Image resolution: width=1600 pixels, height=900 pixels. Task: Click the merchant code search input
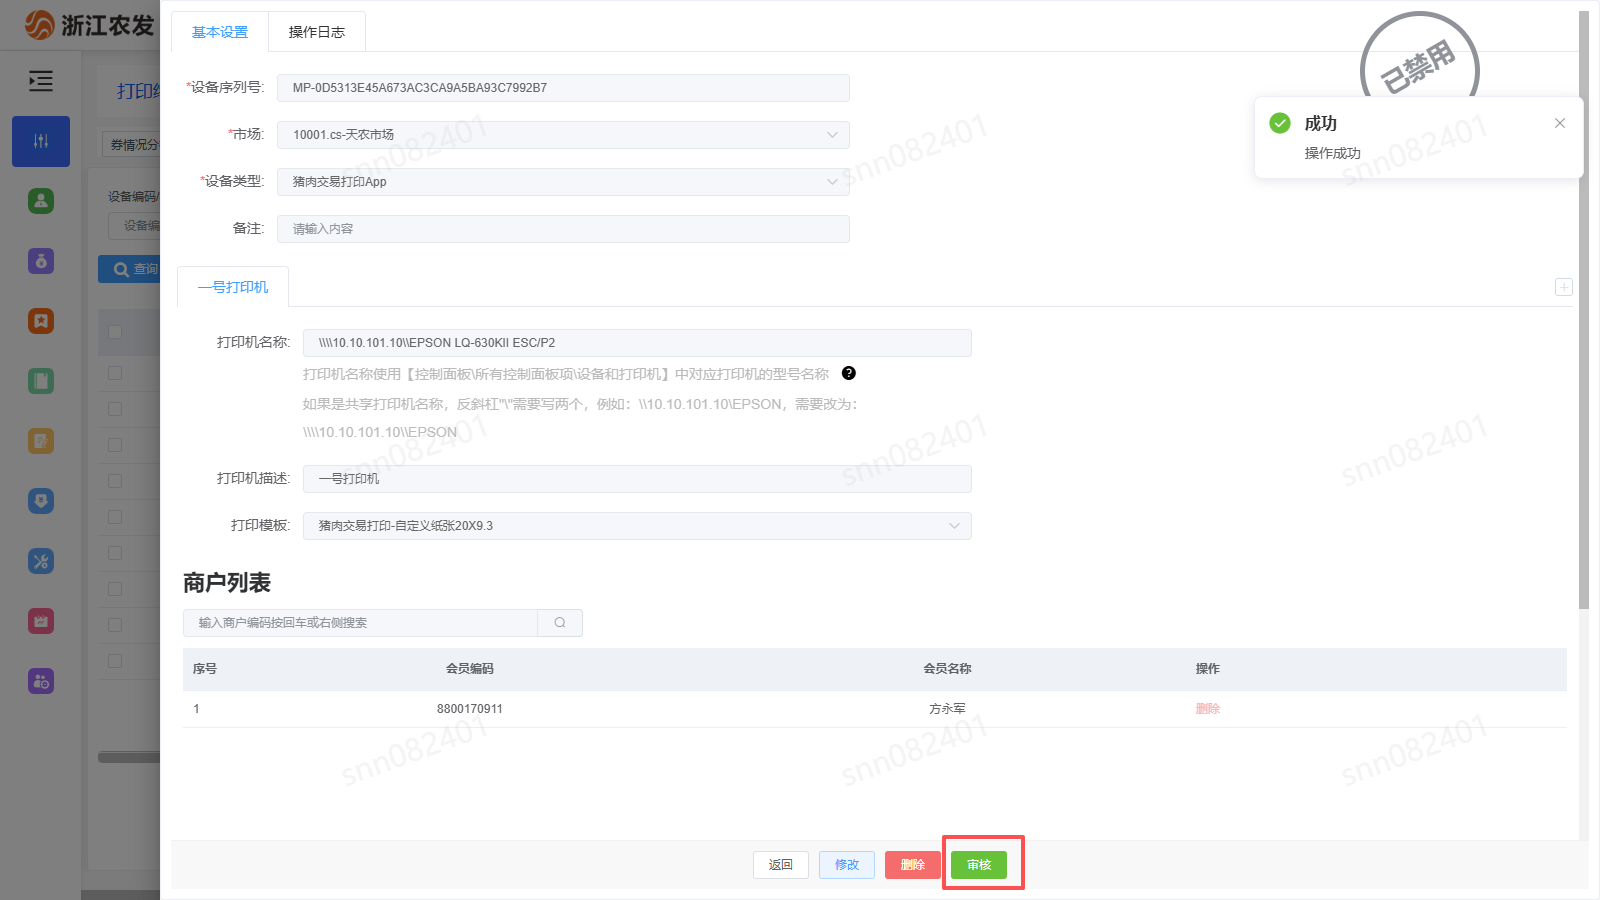point(361,623)
